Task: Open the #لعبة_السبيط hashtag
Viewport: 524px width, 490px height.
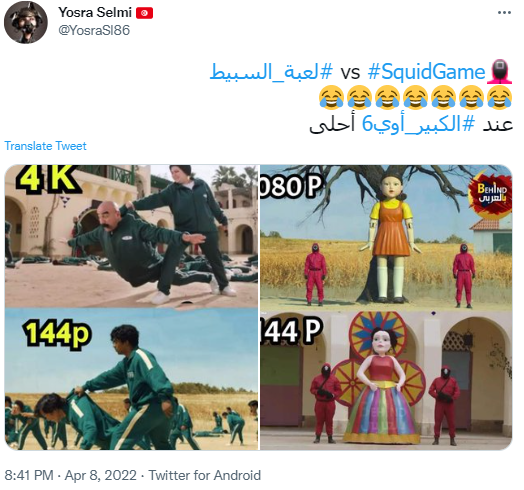Action: 271,72
